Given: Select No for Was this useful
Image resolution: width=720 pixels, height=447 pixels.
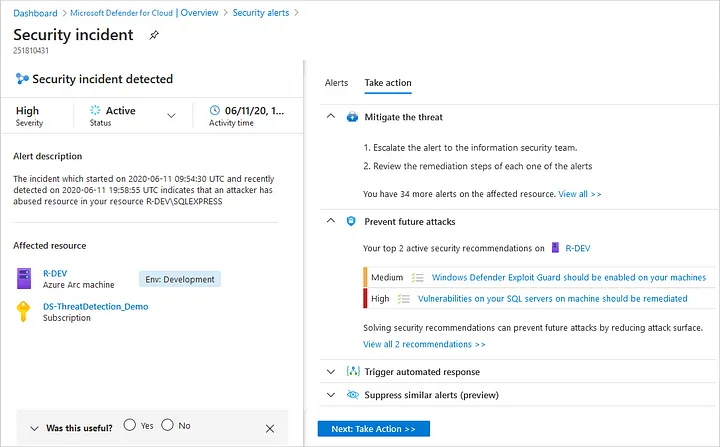Looking at the screenshot, I should (167, 424).
